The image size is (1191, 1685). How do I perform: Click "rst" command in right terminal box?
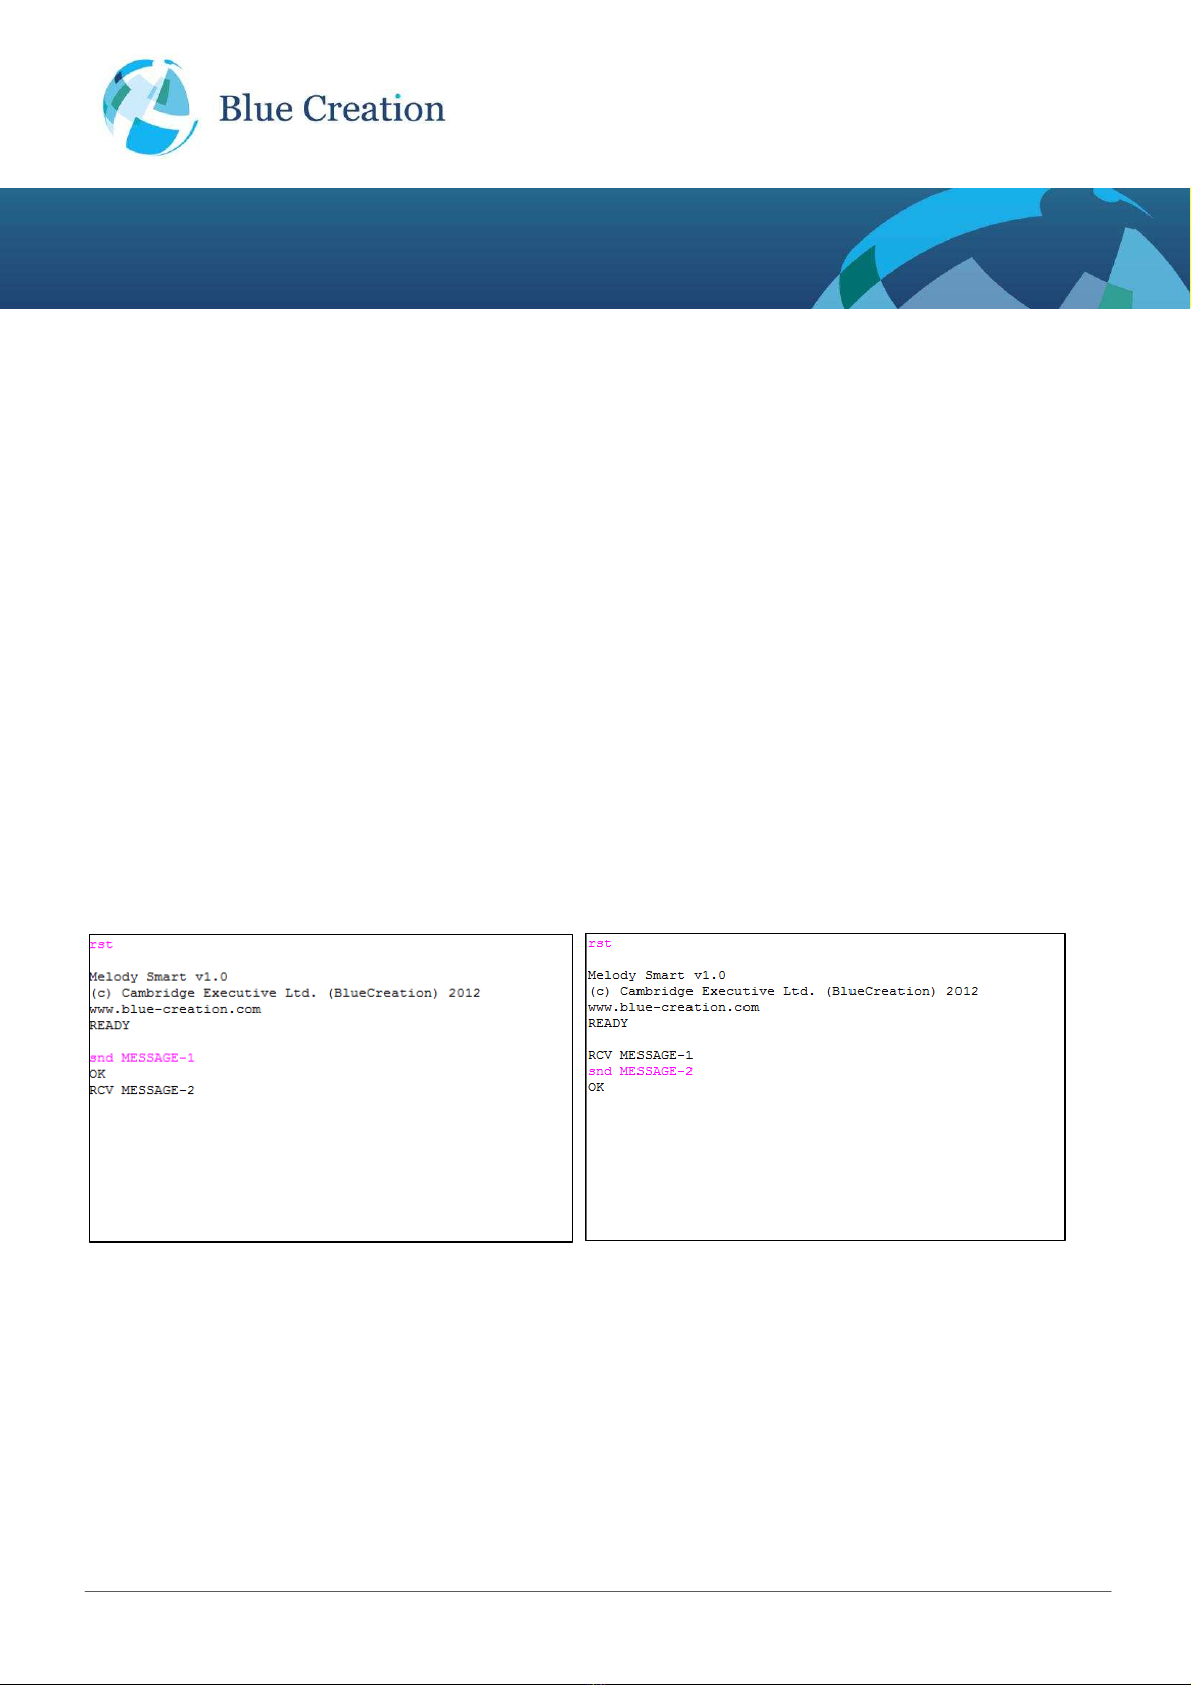(x=599, y=943)
